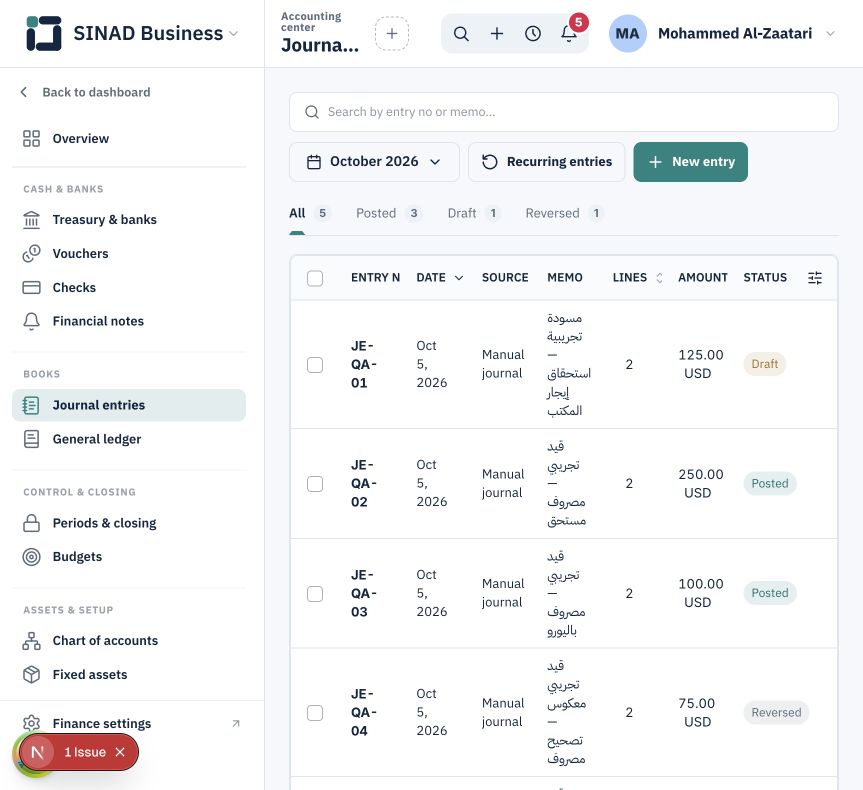The image size is (863, 790).
Task: Open Budgets page
Action: pos(129,557)
